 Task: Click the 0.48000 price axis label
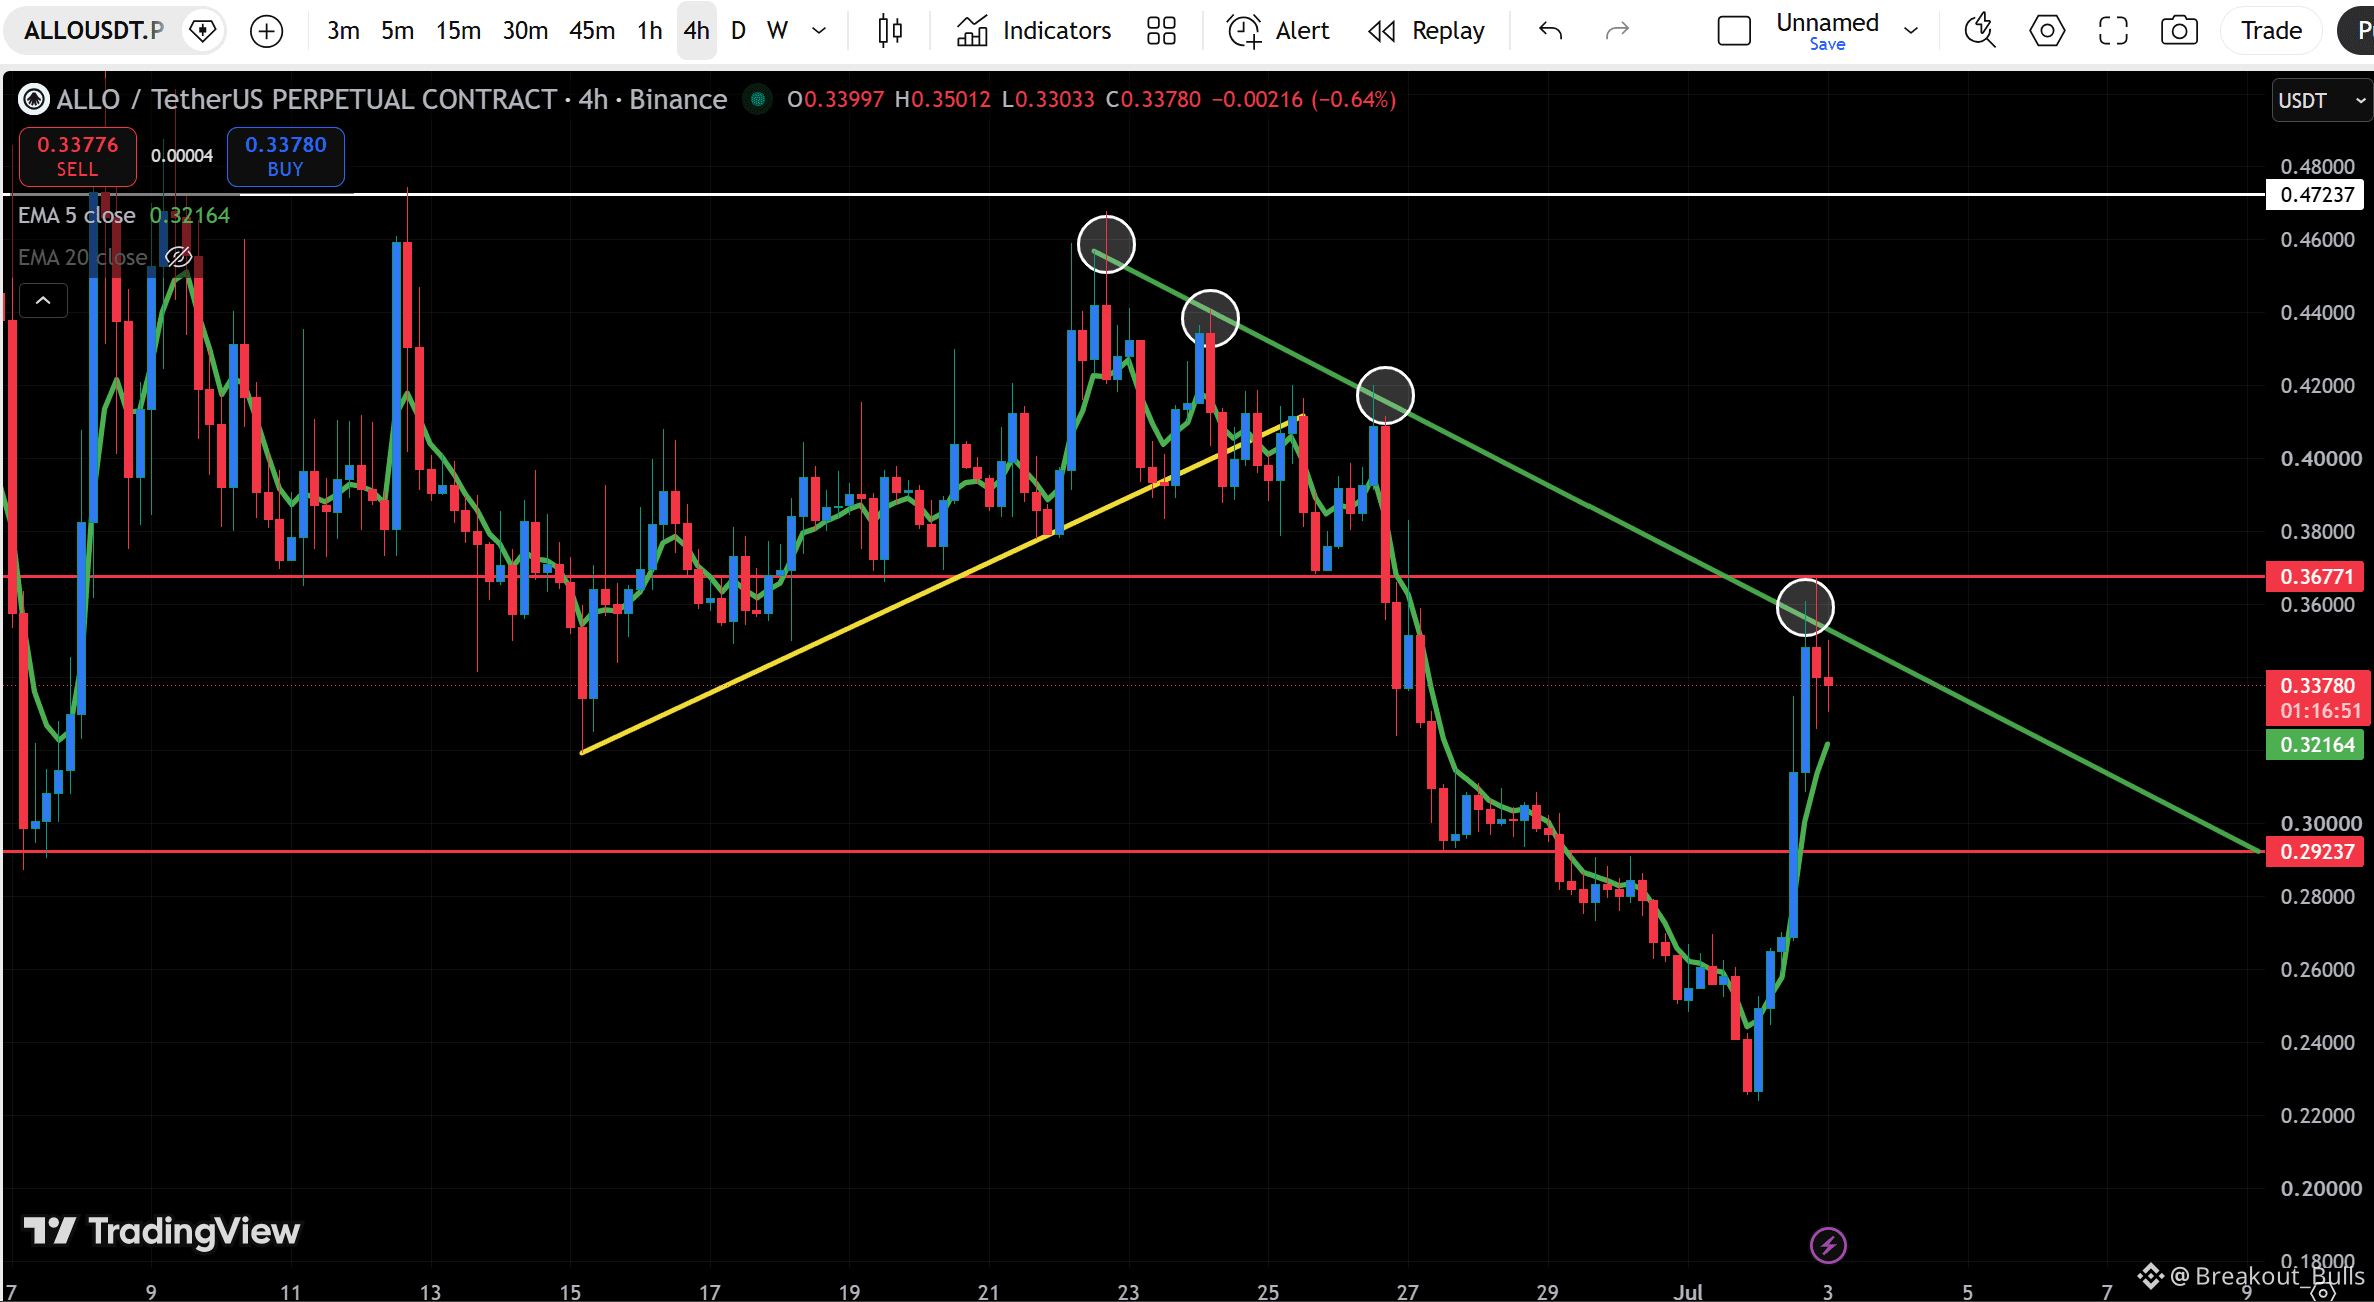[2317, 166]
